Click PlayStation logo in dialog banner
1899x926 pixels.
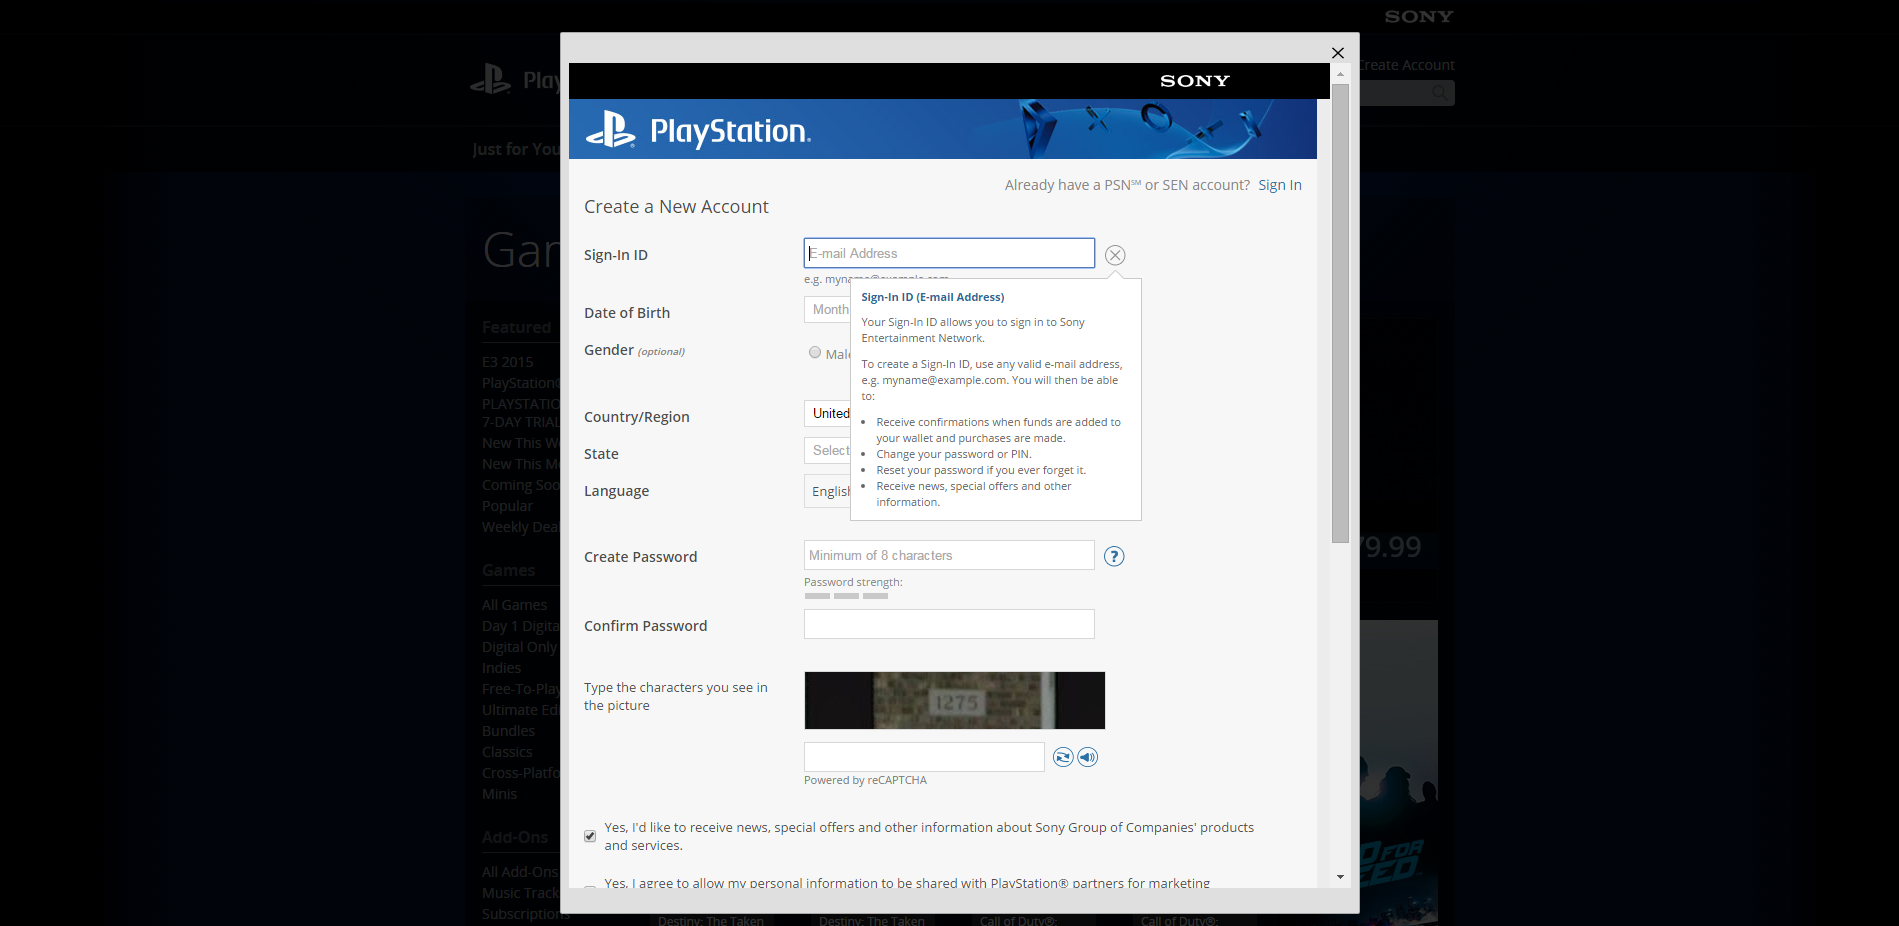(698, 130)
